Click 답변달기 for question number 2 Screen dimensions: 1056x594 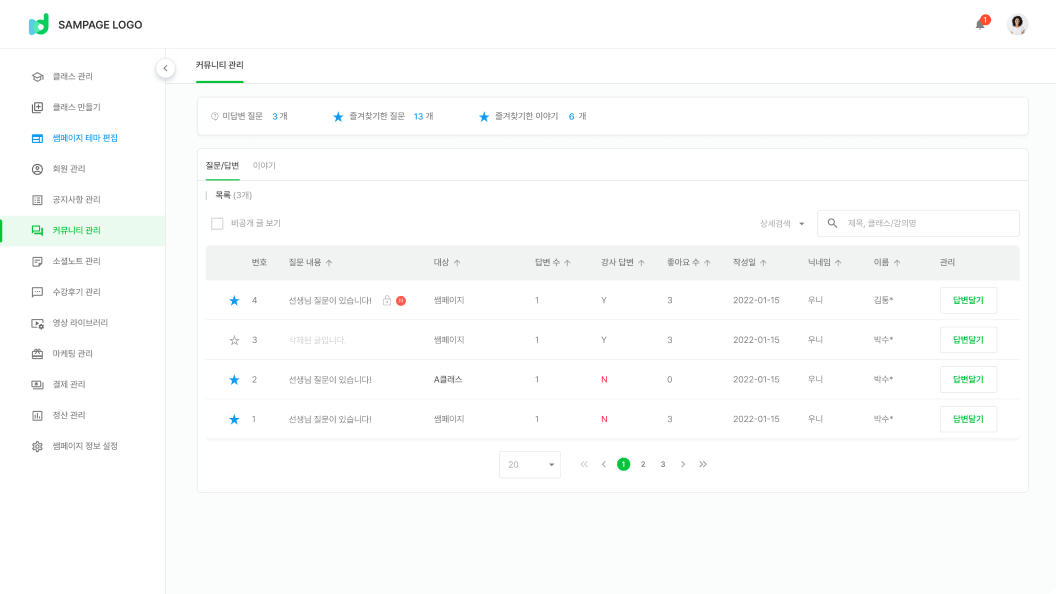point(968,380)
